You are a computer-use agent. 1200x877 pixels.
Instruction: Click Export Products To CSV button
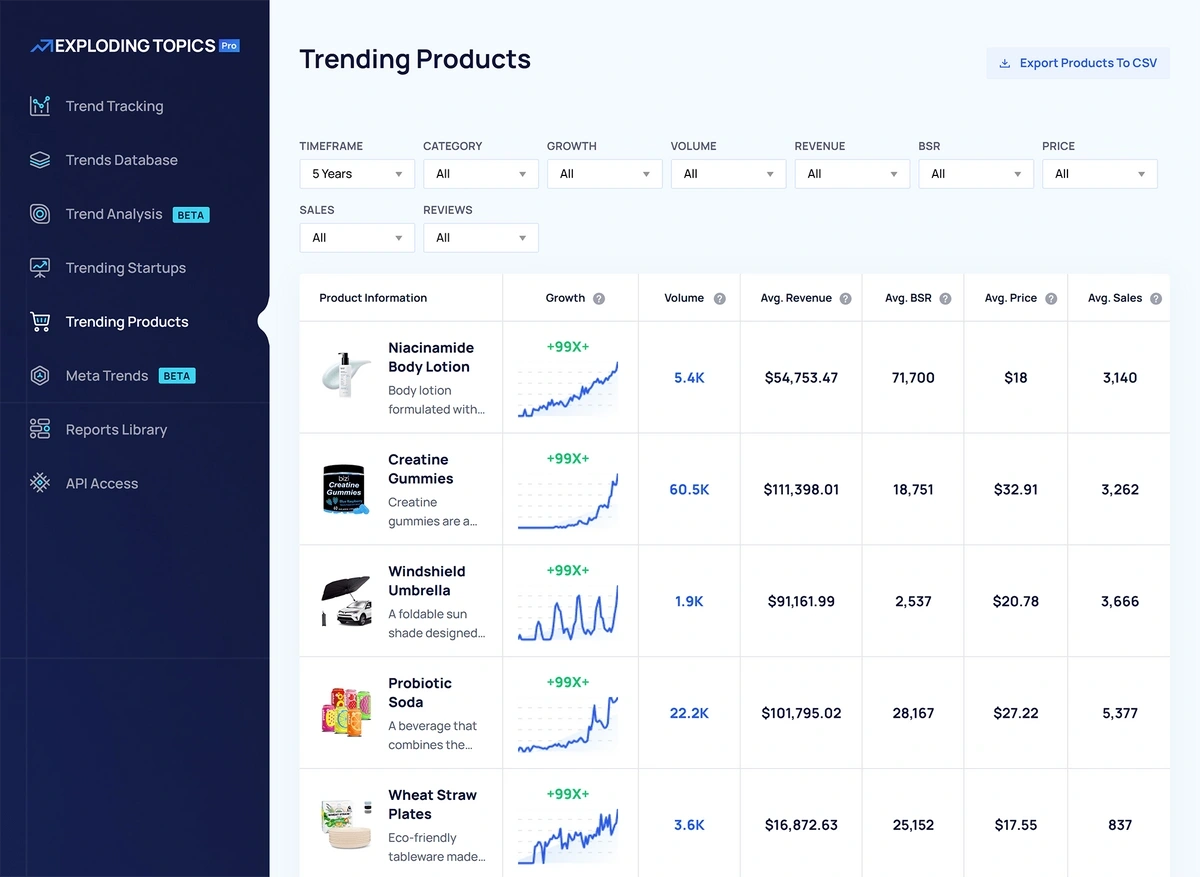point(1078,63)
